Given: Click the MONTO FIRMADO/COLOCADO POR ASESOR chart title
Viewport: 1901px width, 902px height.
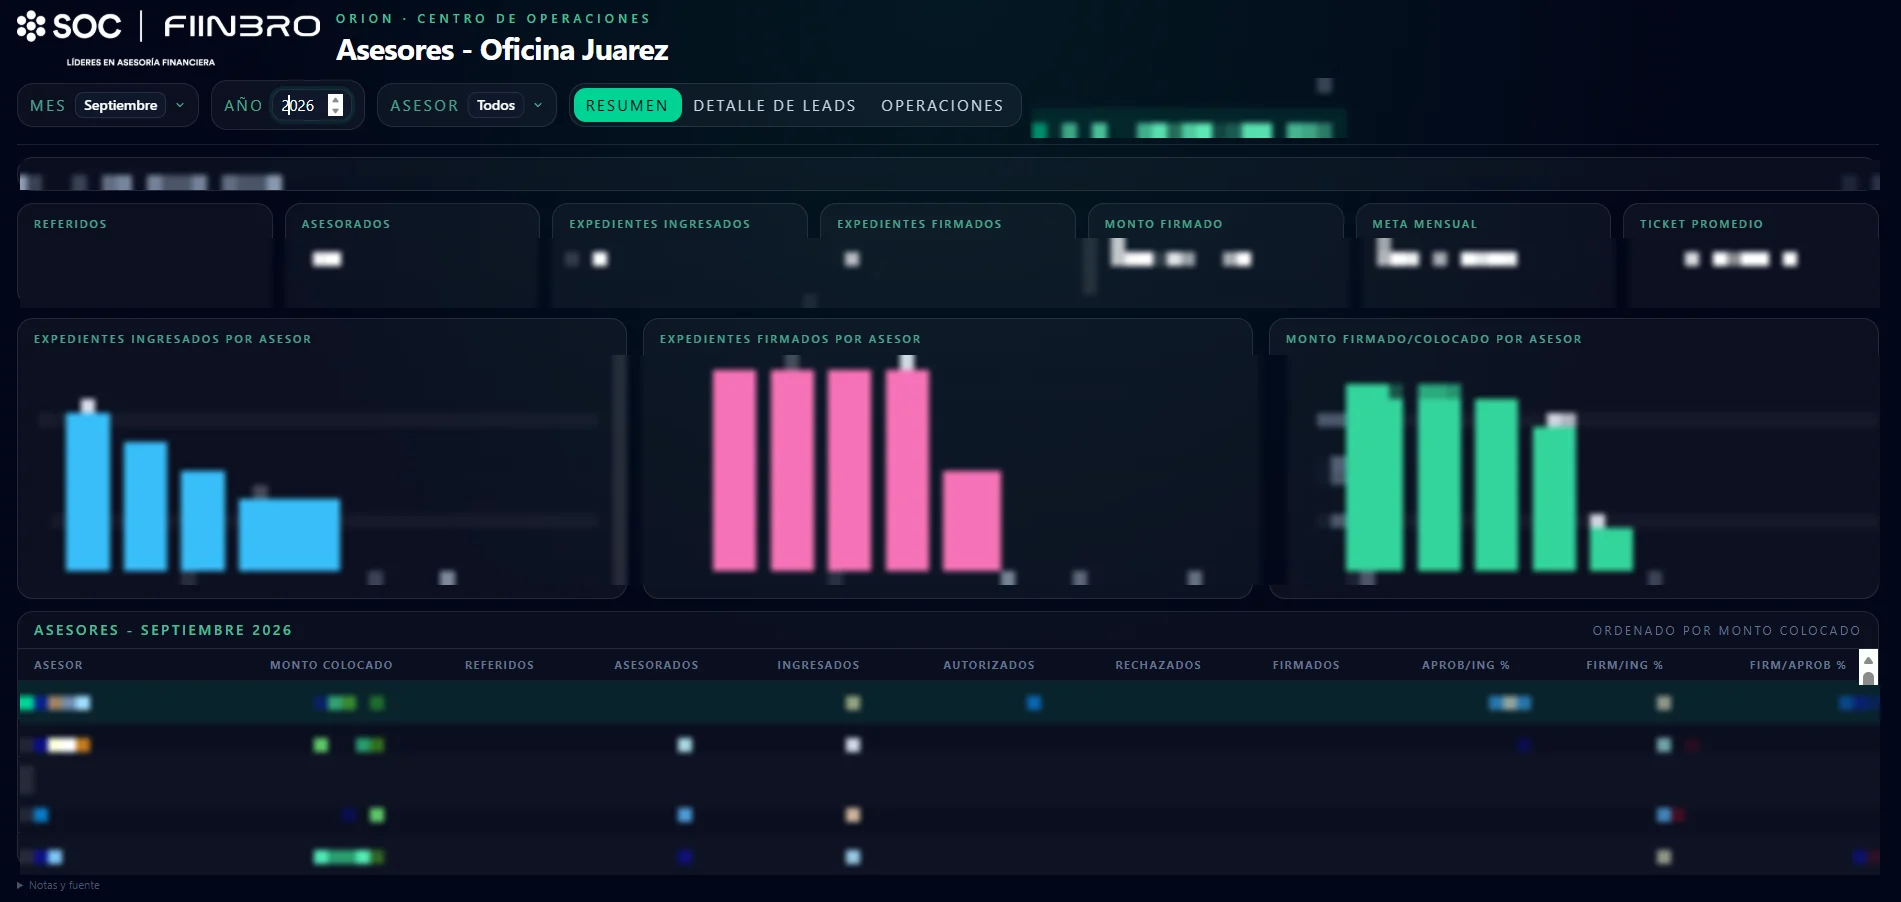Looking at the screenshot, I should 1434,339.
